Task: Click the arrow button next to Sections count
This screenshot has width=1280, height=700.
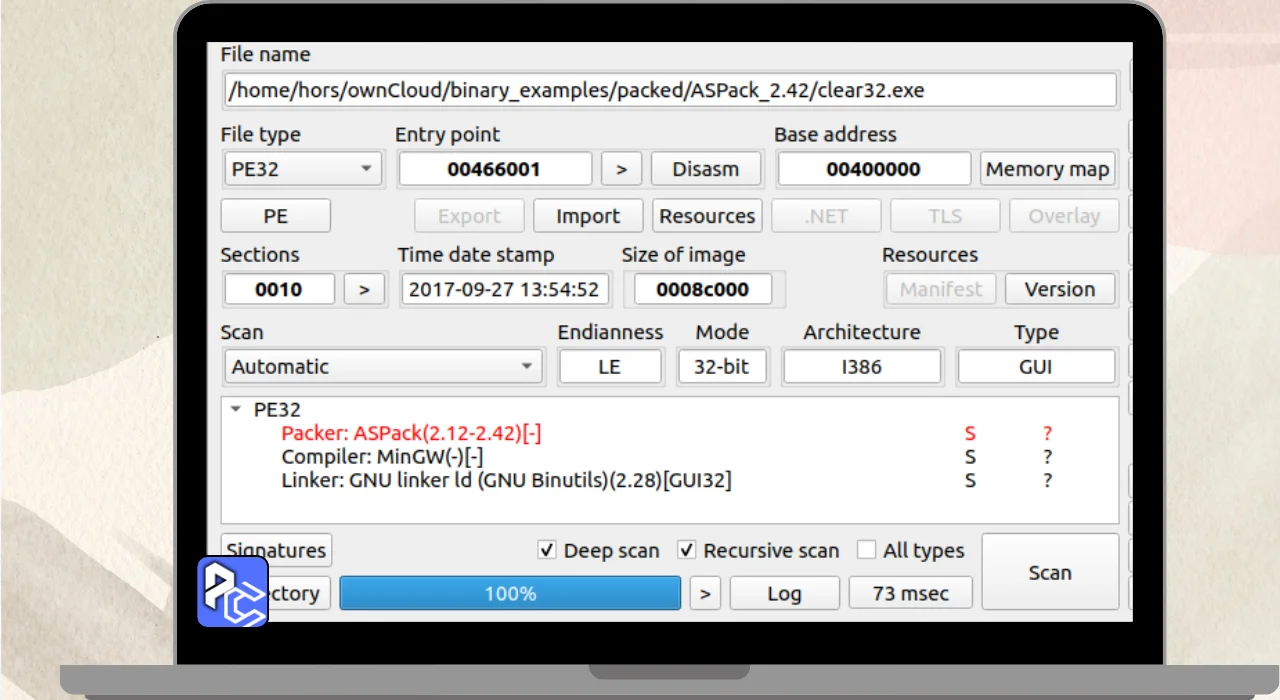Action: tap(364, 289)
